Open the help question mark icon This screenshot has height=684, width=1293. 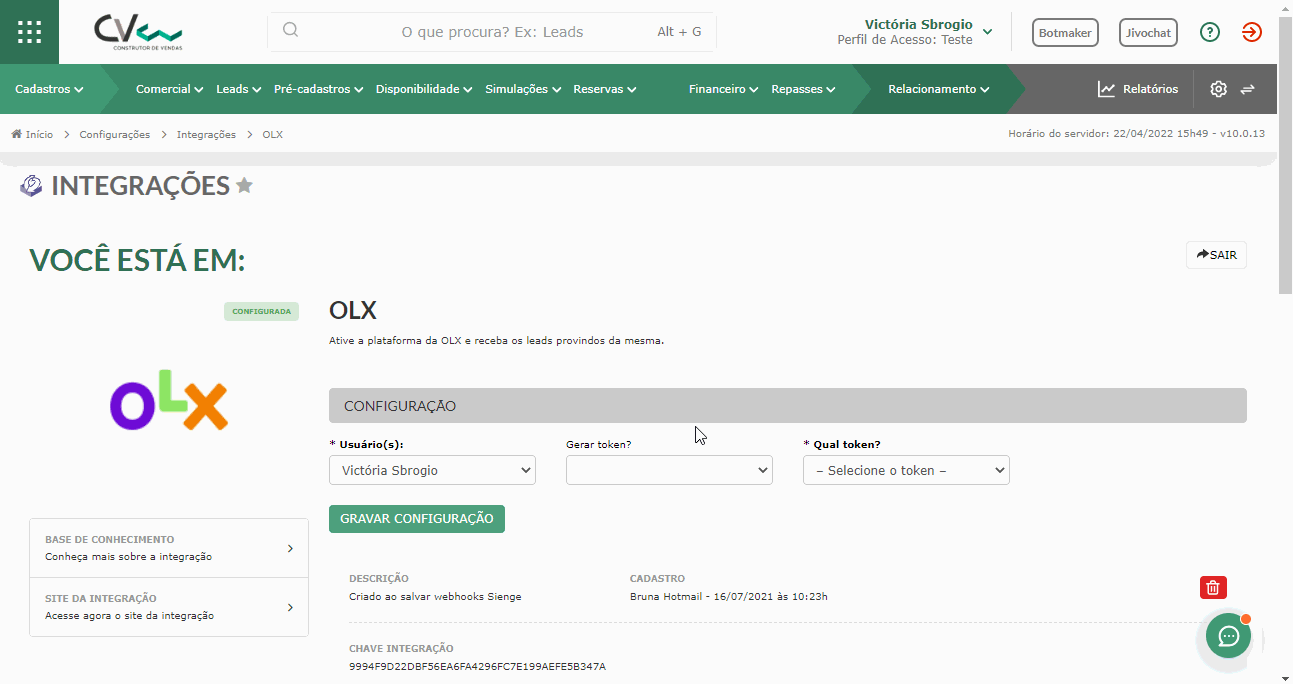[x=1210, y=32]
